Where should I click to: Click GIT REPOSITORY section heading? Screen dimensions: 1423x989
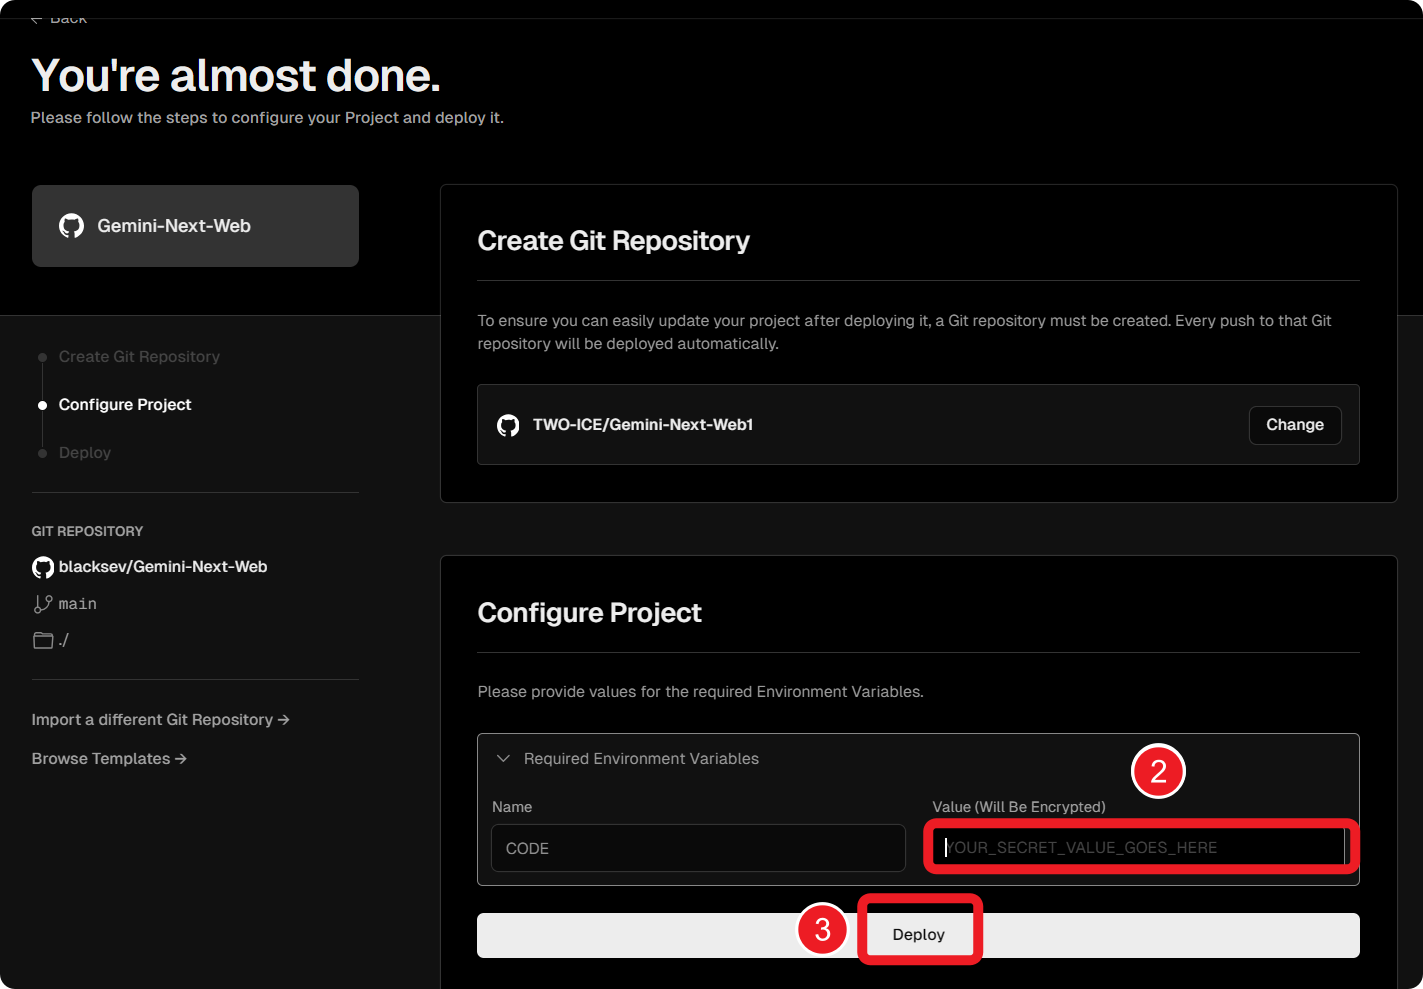click(x=87, y=531)
